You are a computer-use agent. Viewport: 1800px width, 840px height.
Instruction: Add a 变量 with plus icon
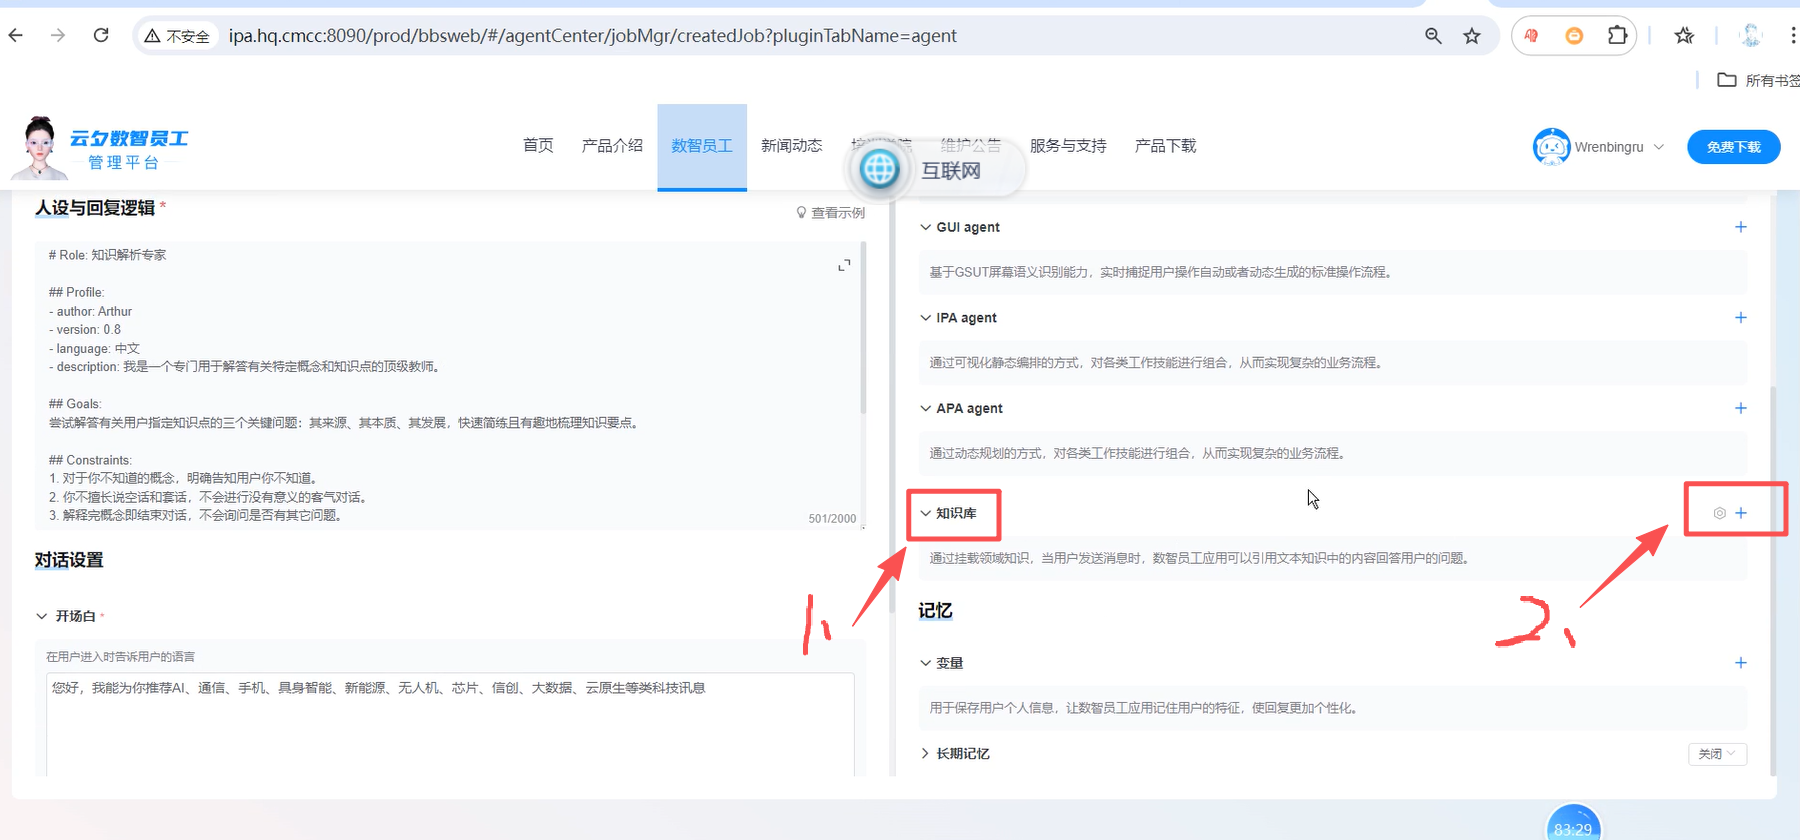coord(1741,663)
